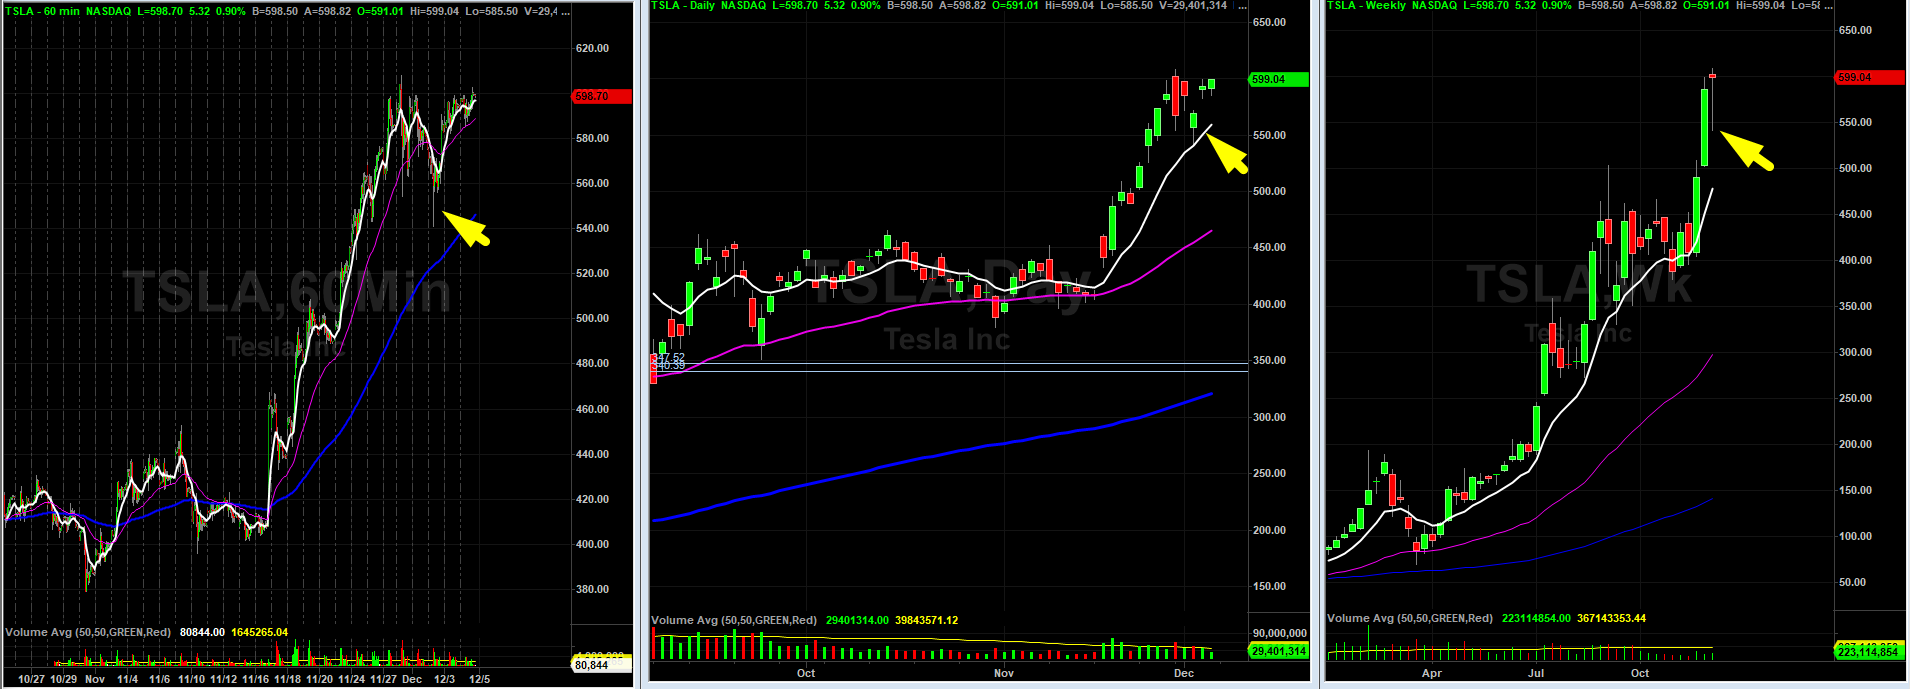1911x689 pixels.
Task: Select the green 599.04 price tag on Daily chart
Action: (1278, 79)
